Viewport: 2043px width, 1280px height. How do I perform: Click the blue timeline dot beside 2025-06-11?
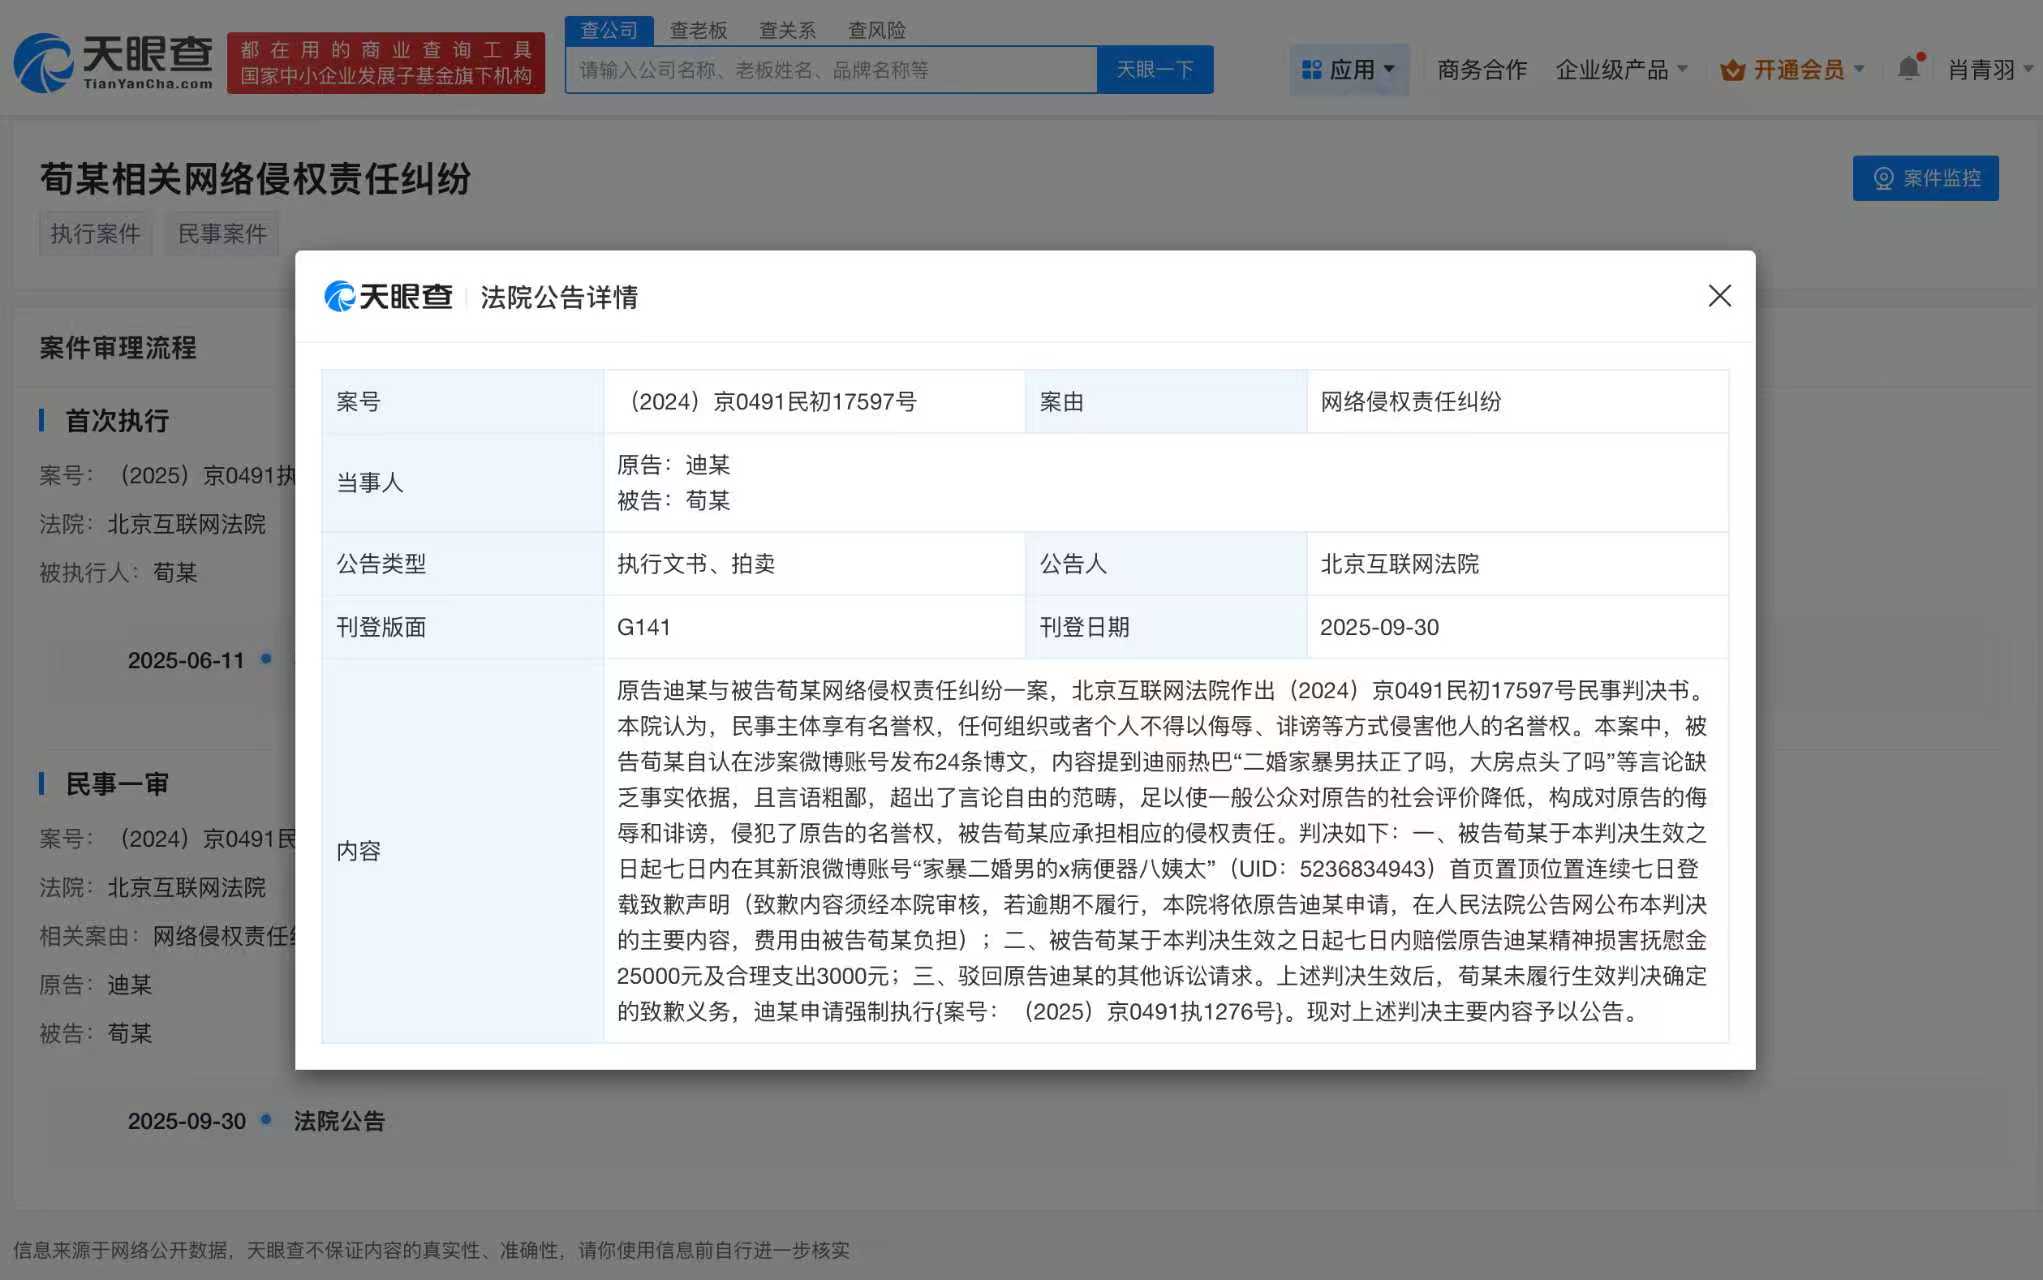265,659
